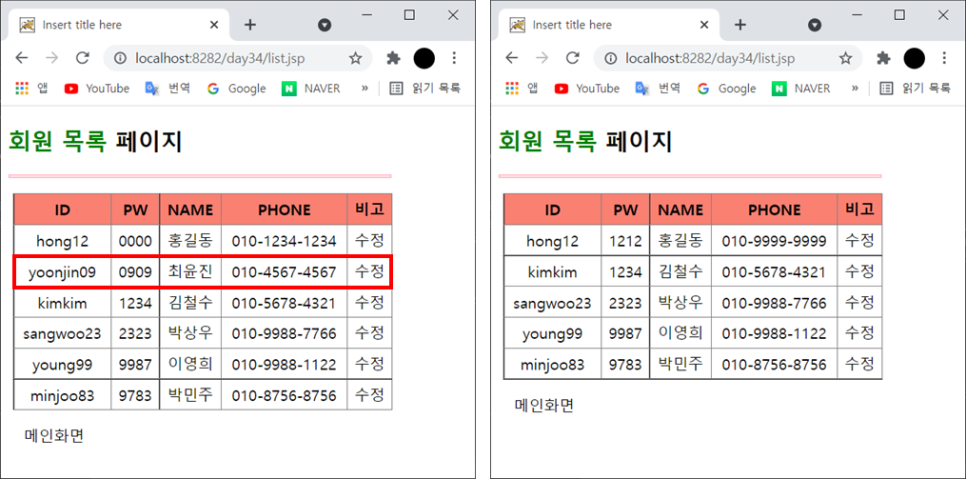The image size is (966, 479).
Task: Click 수정 for minjoo83 in right window
Action: [860, 364]
